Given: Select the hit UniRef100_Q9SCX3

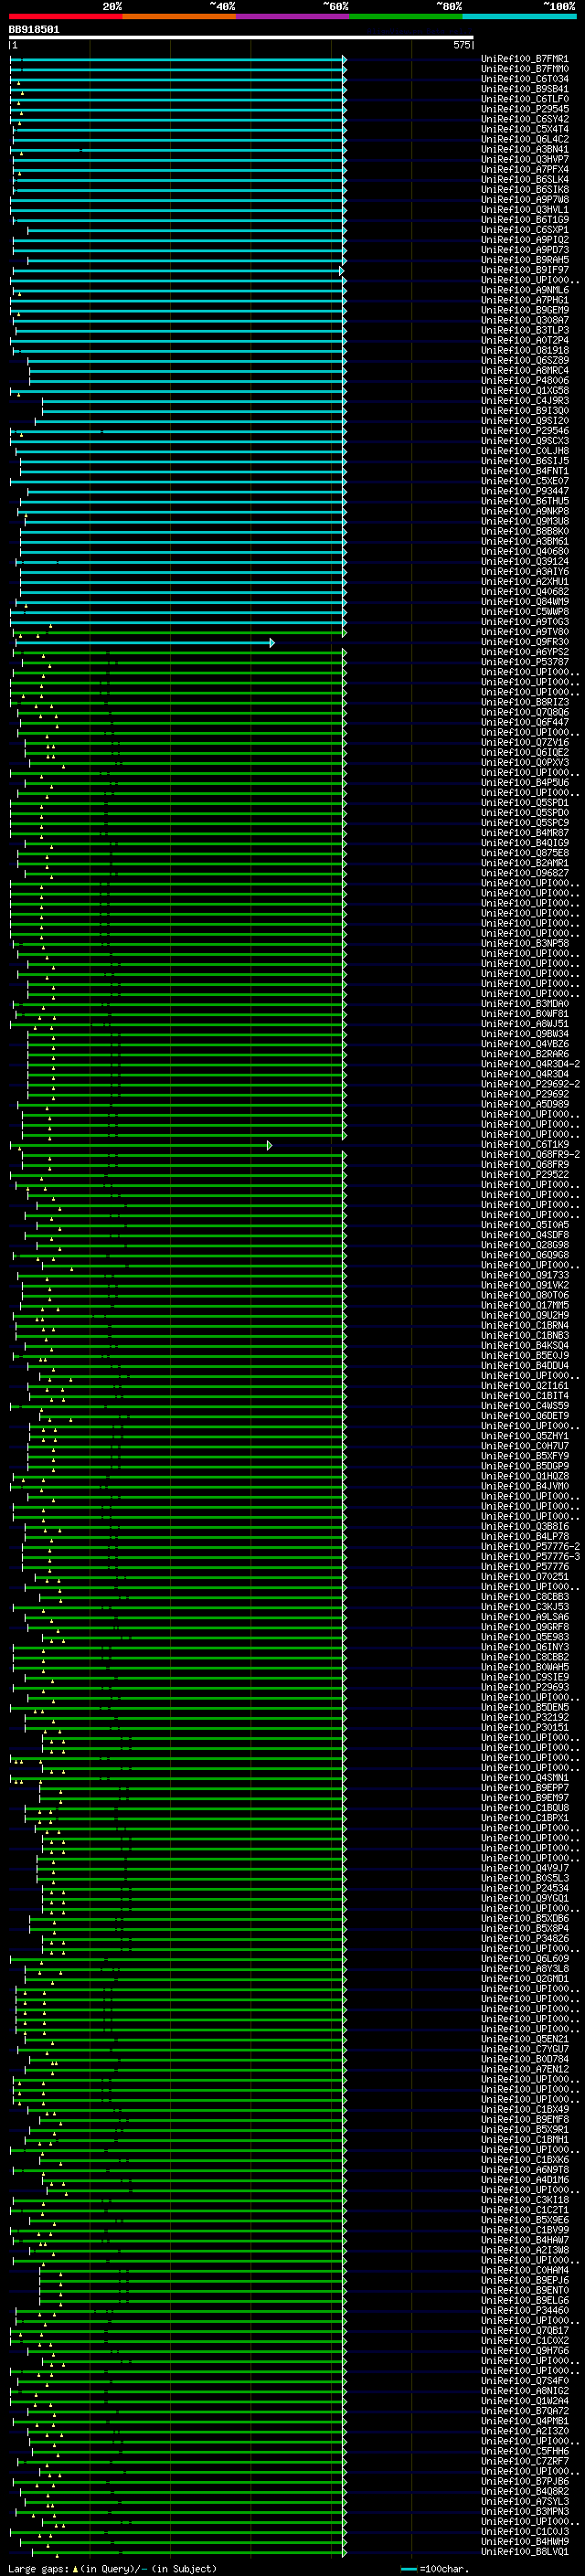Looking at the screenshot, I should (x=524, y=441).
